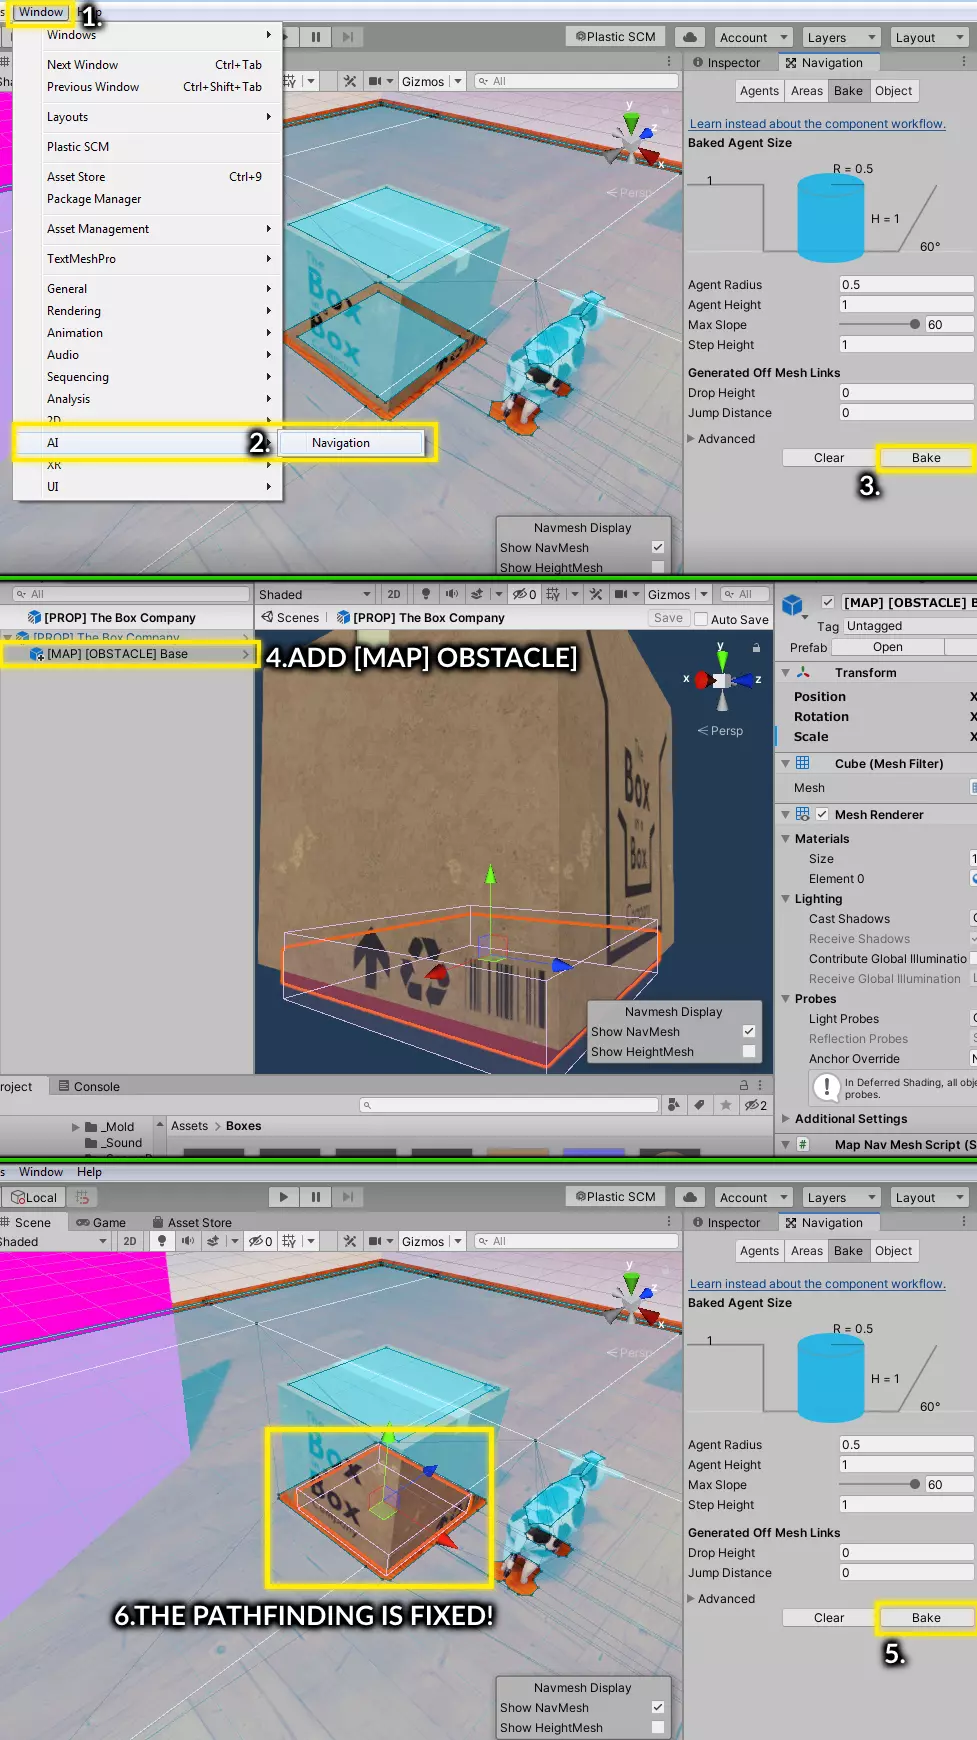This screenshot has width=977, height=1740.
Task: Open Console tab in middle screenshot
Action: click(x=90, y=1086)
